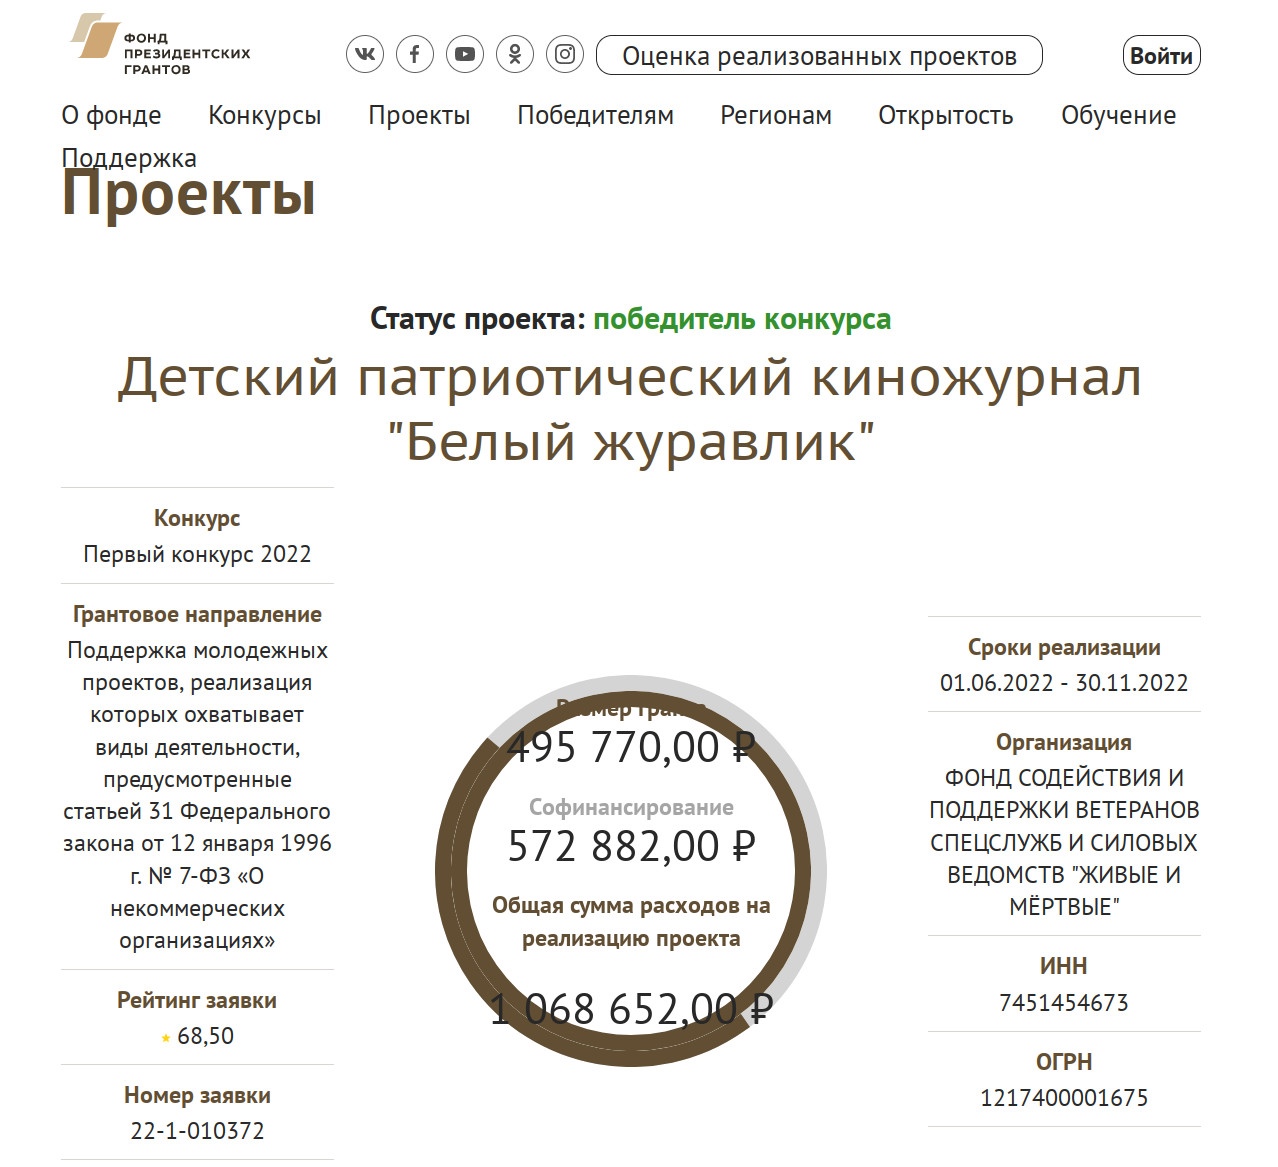Open the VK social icon
Image resolution: width=1278 pixels, height=1167 pixels.
pos(365,54)
